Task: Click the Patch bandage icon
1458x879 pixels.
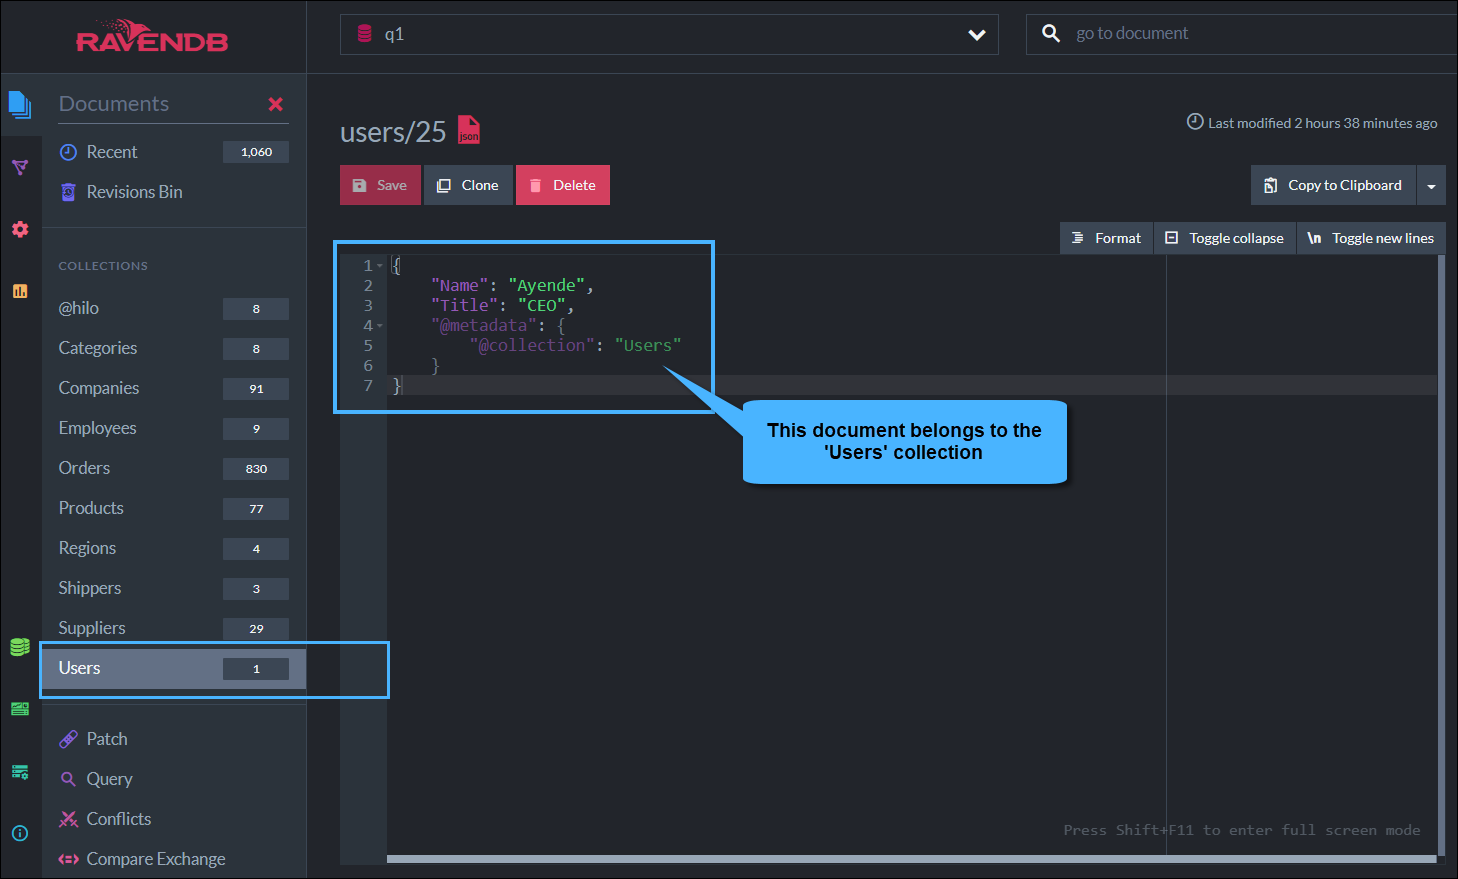Action: point(68,739)
